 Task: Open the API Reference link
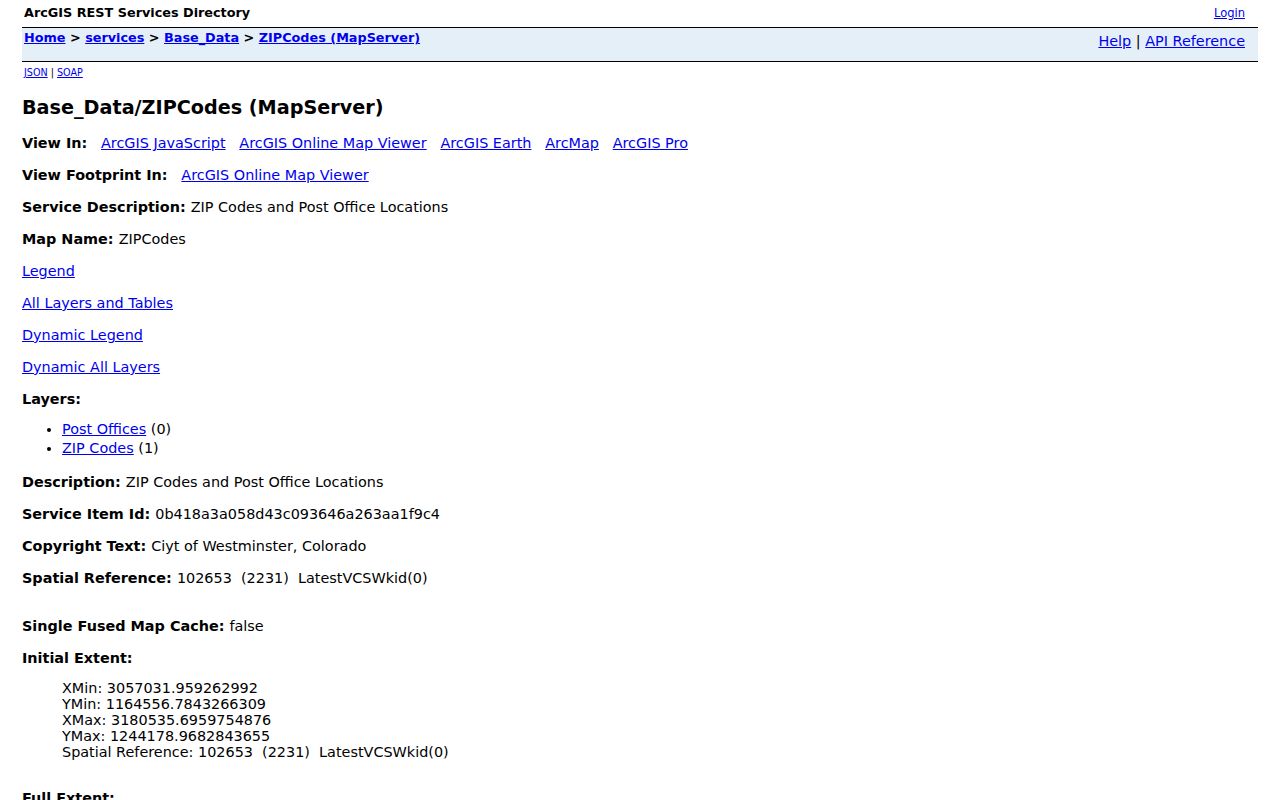1195,41
